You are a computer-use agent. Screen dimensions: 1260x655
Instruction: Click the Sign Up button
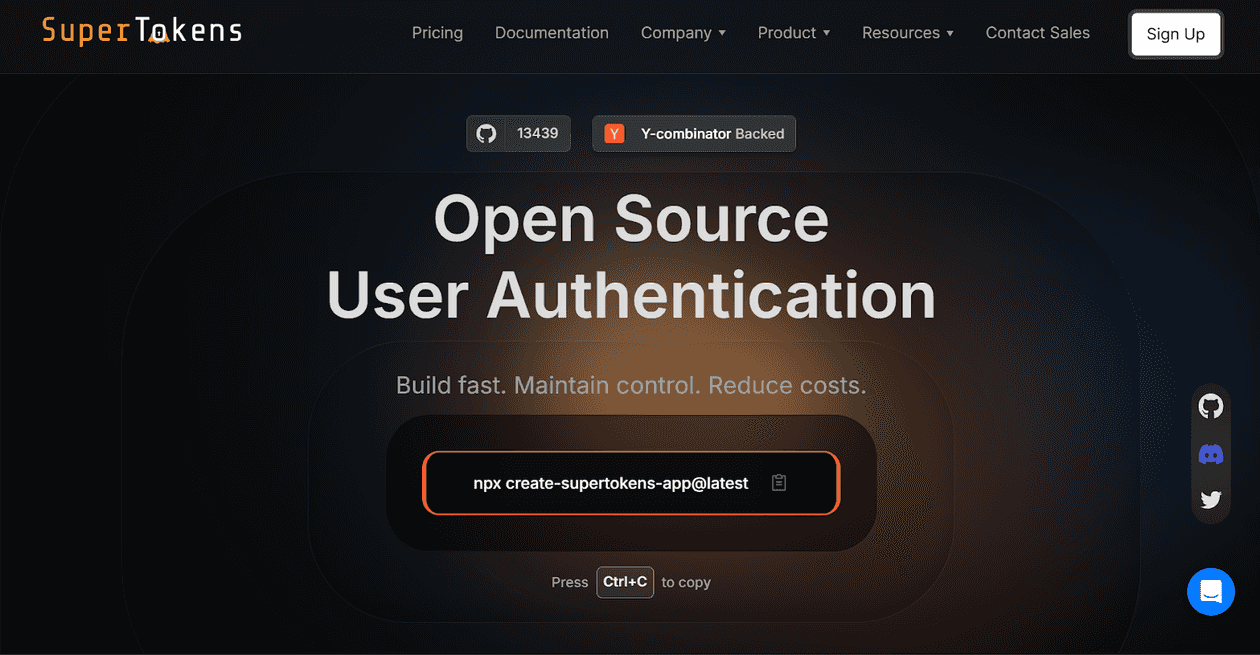(1175, 33)
